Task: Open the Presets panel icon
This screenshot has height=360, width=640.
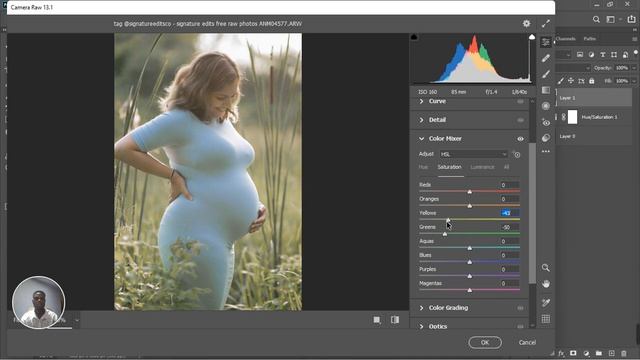Action: pos(546,138)
